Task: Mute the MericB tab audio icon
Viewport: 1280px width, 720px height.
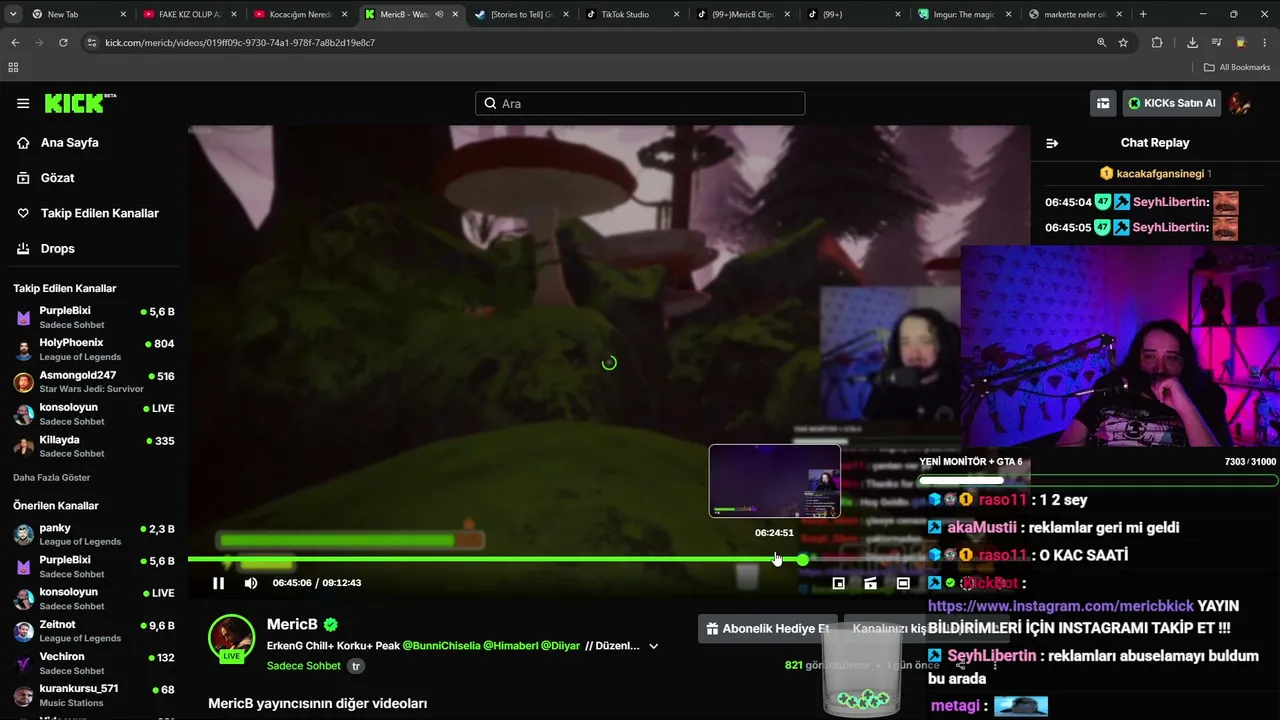Action: click(x=439, y=14)
